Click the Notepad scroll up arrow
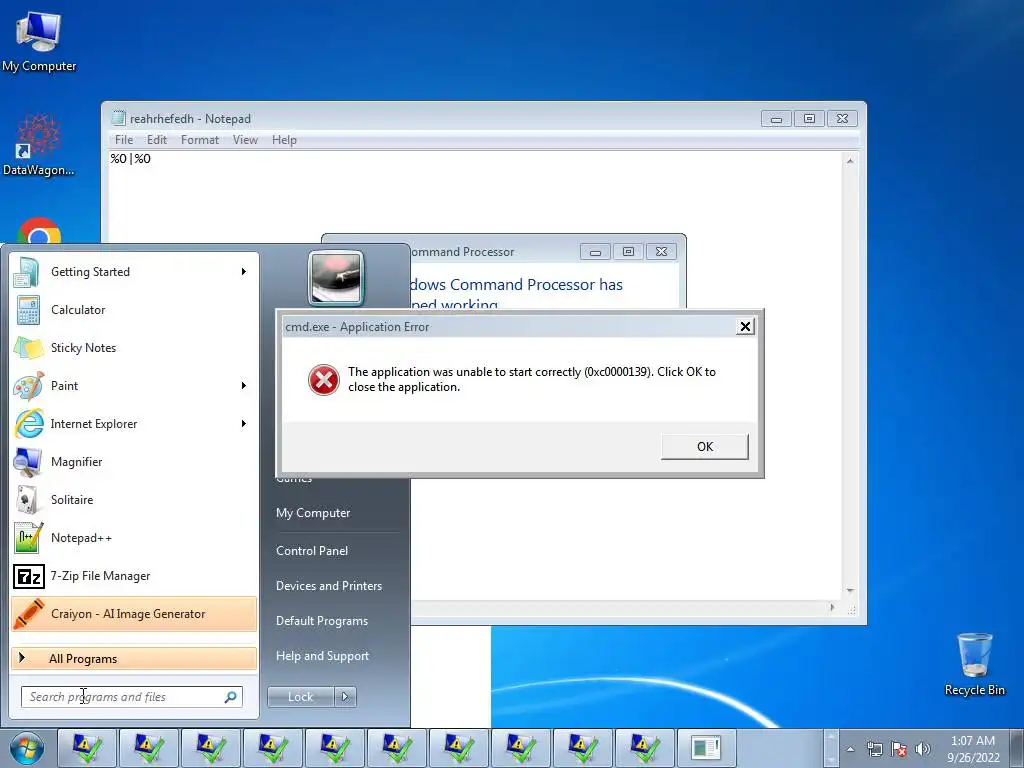This screenshot has width=1024, height=768. (850, 161)
